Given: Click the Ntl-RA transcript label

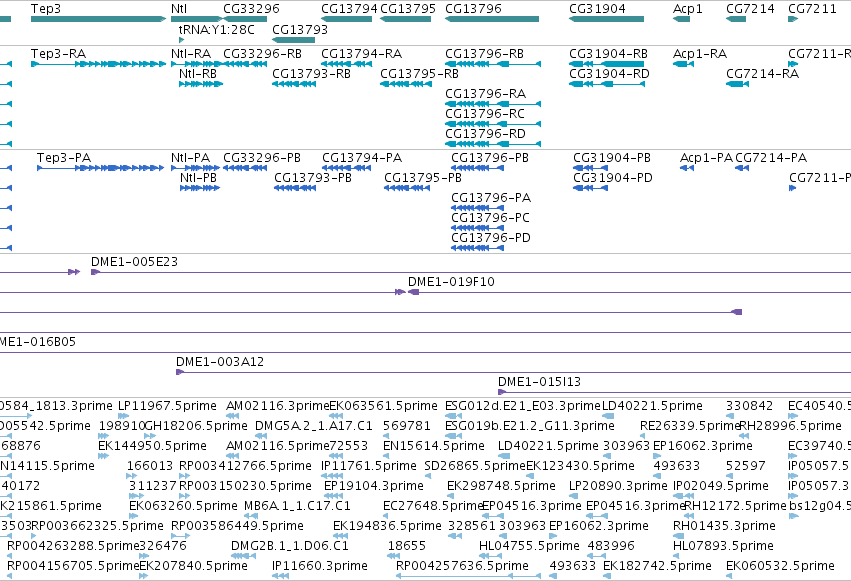Looking at the screenshot, I should pos(191,54).
